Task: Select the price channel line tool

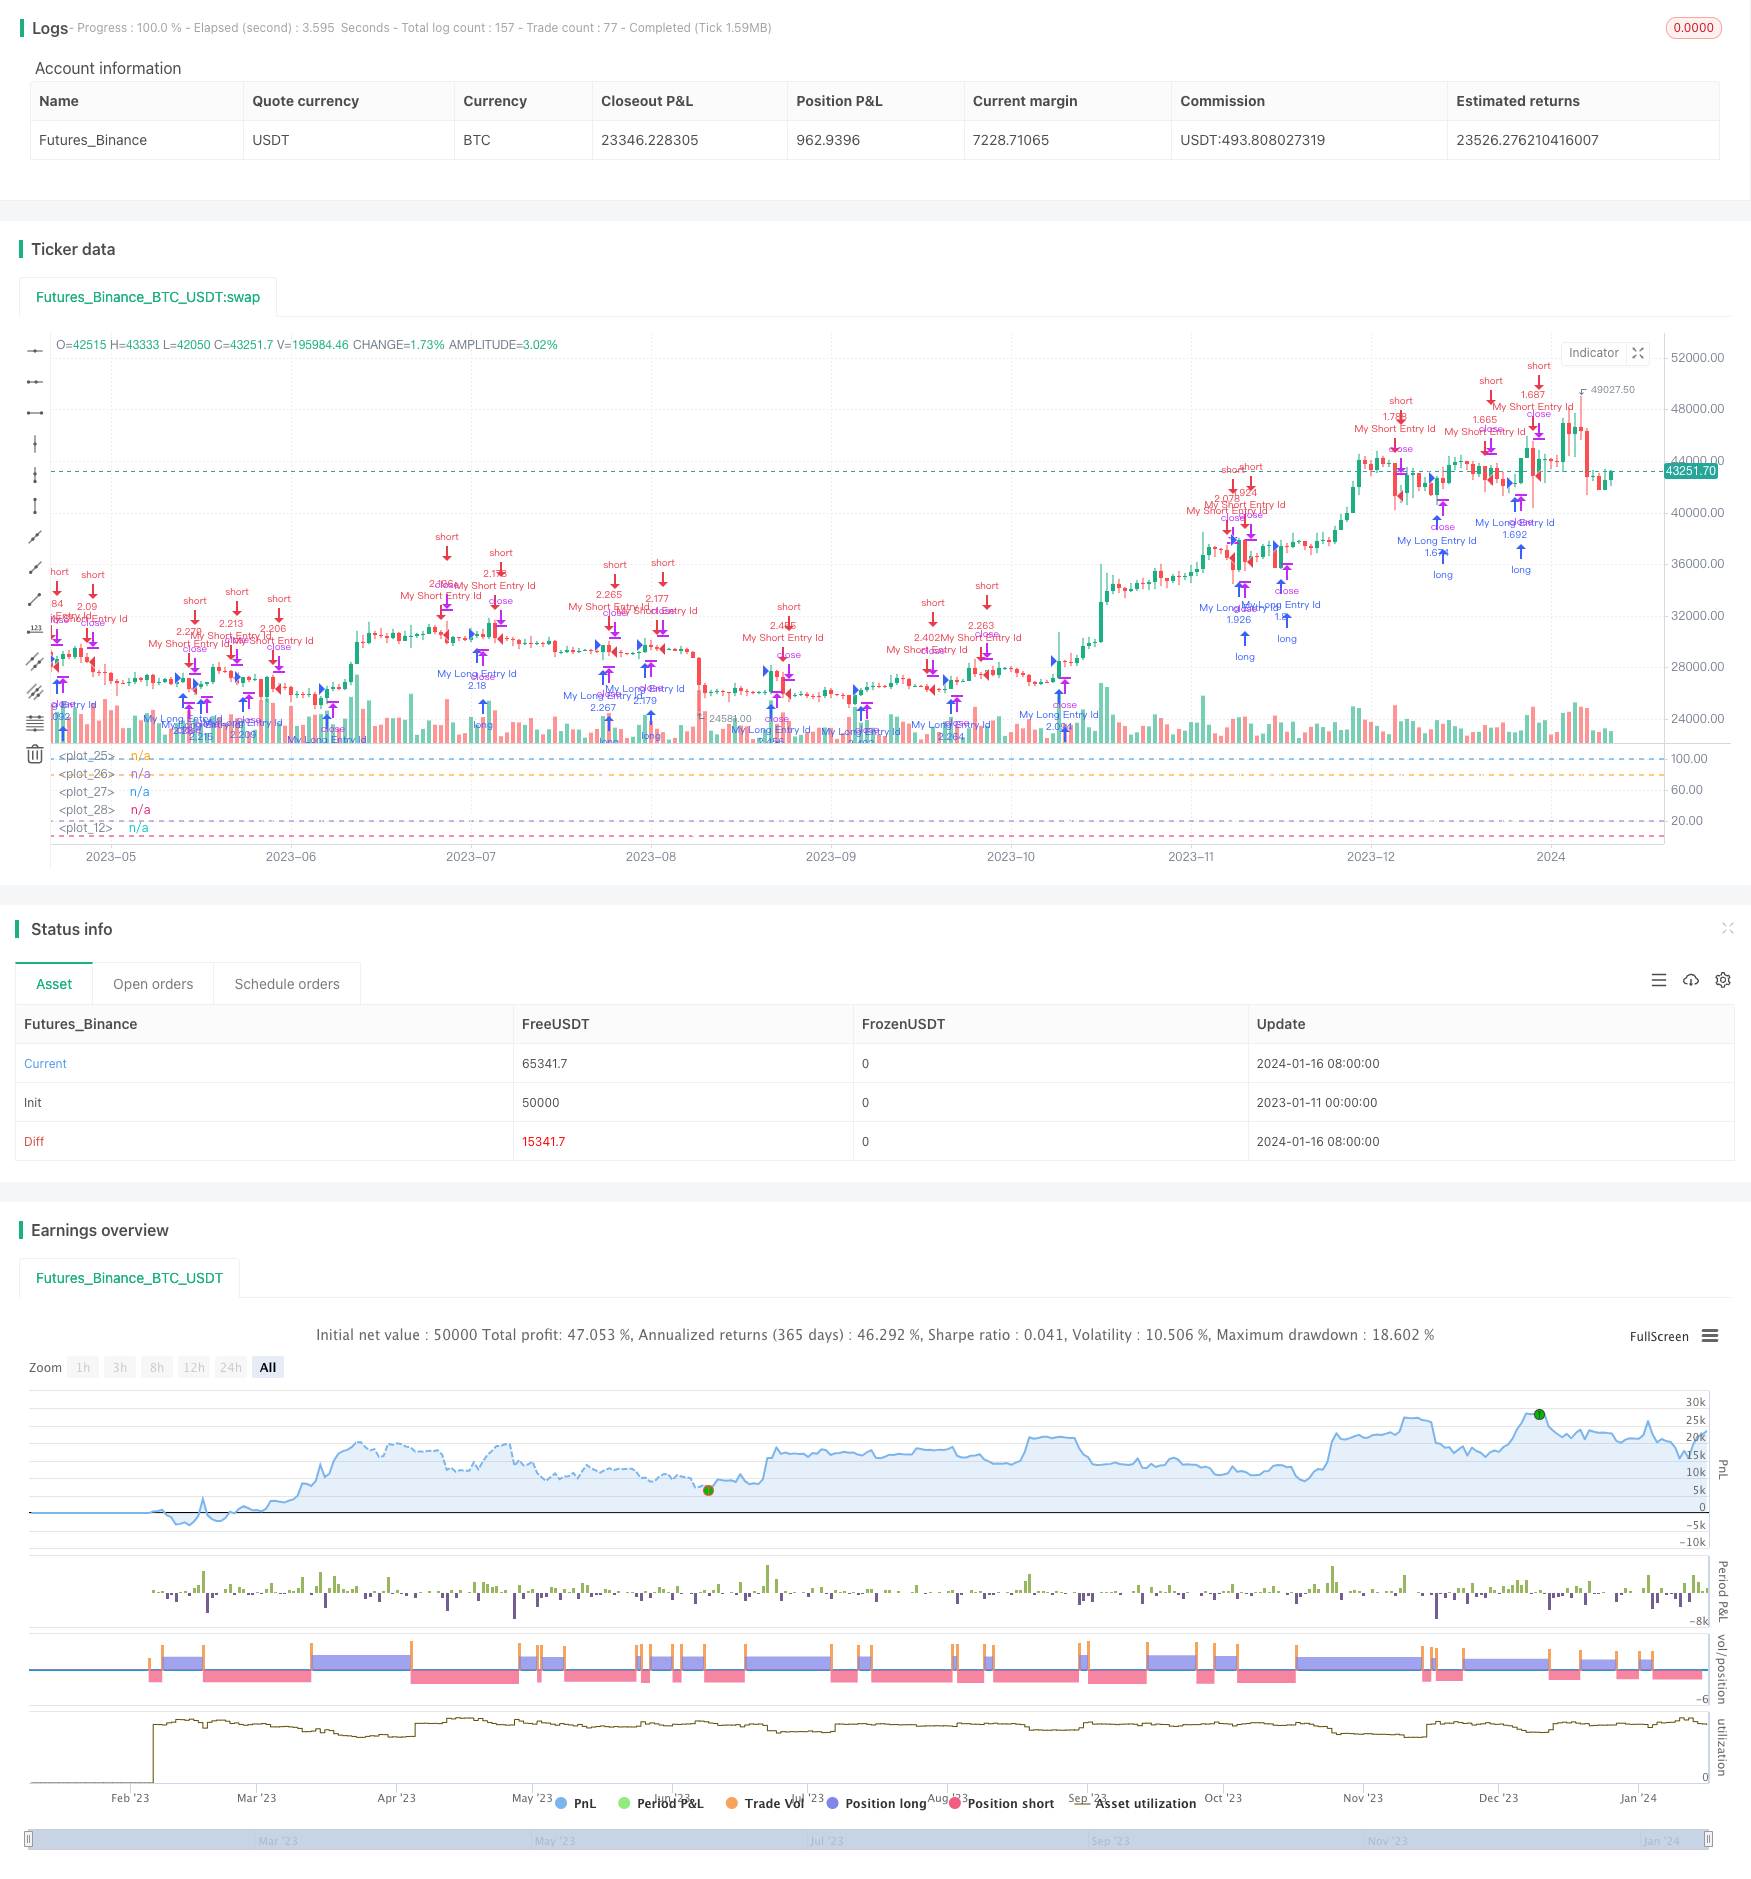Action: [x=35, y=692]
